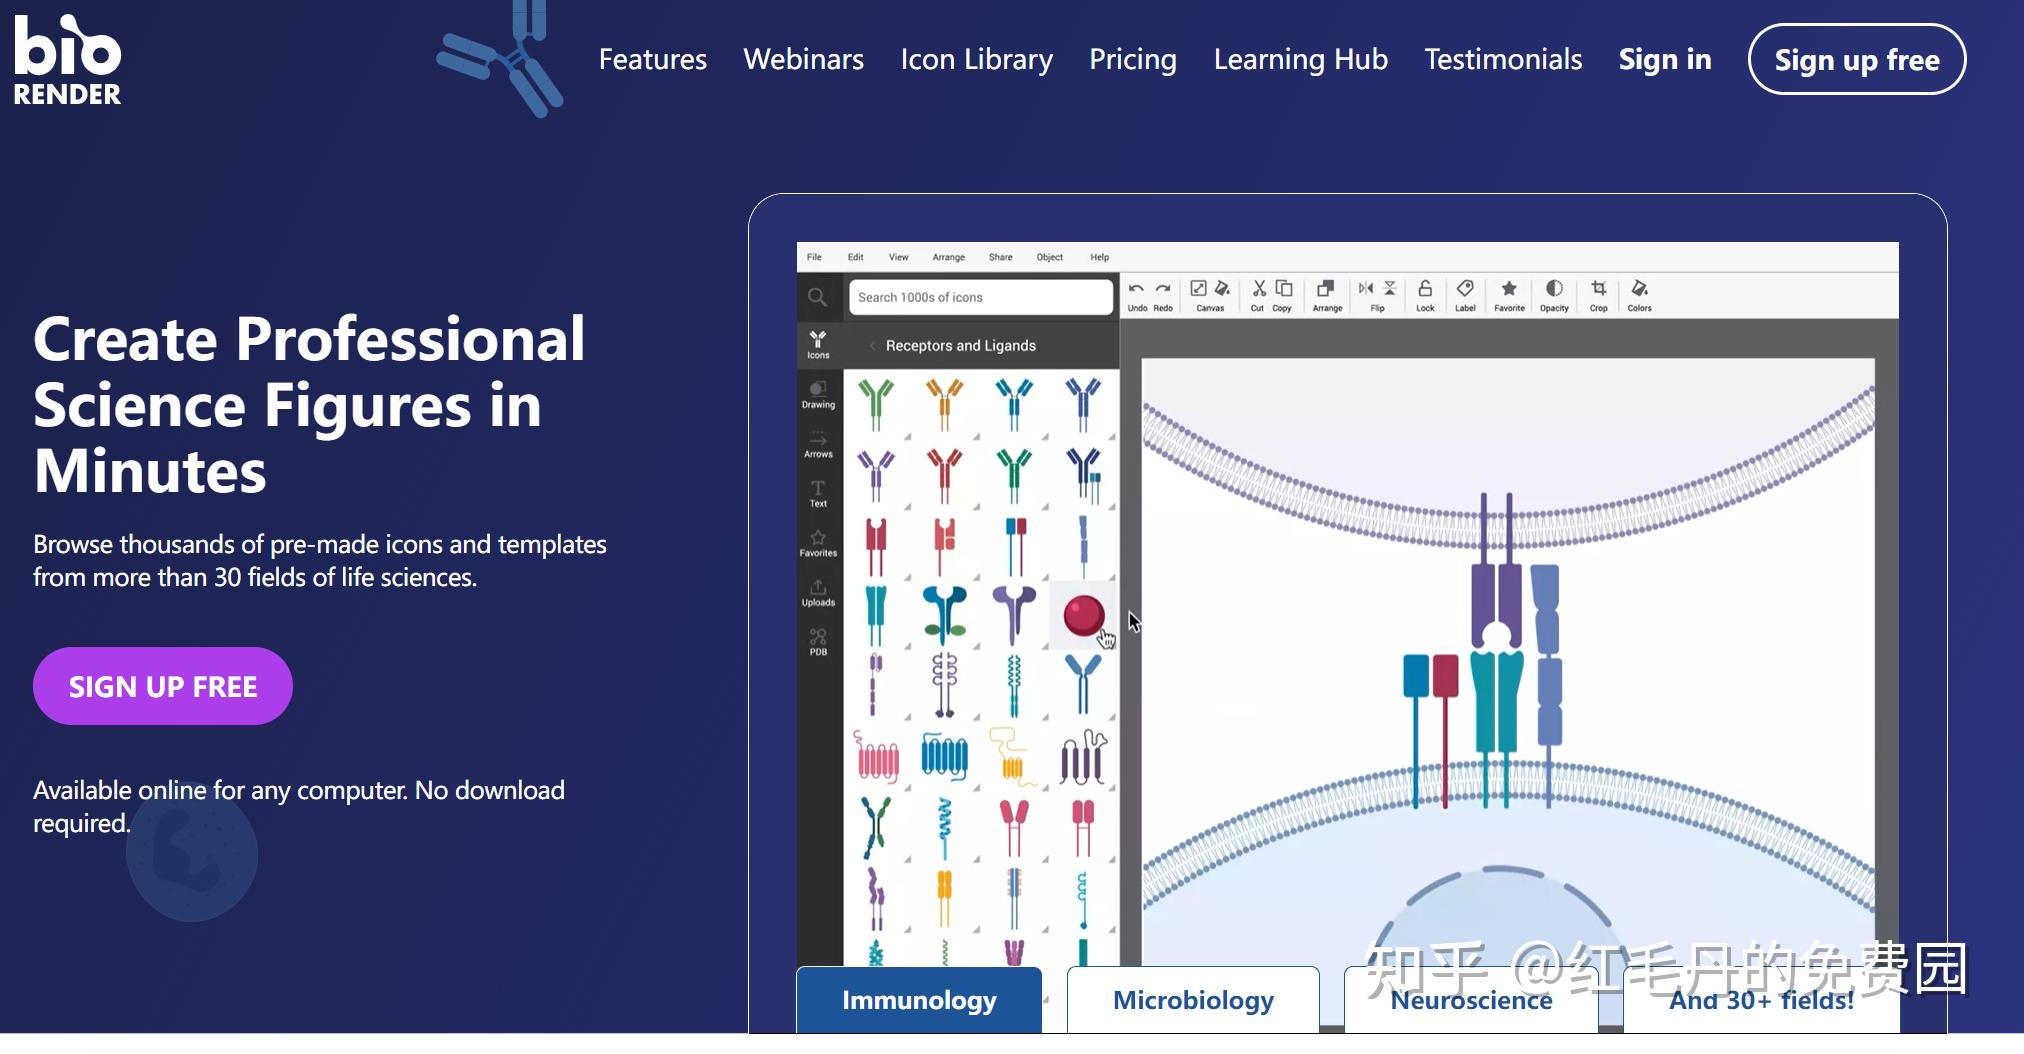This screenshot has width=2024, height=1054.
Task: Open the Arrange menu in the editor
Action: coord(949,257)
